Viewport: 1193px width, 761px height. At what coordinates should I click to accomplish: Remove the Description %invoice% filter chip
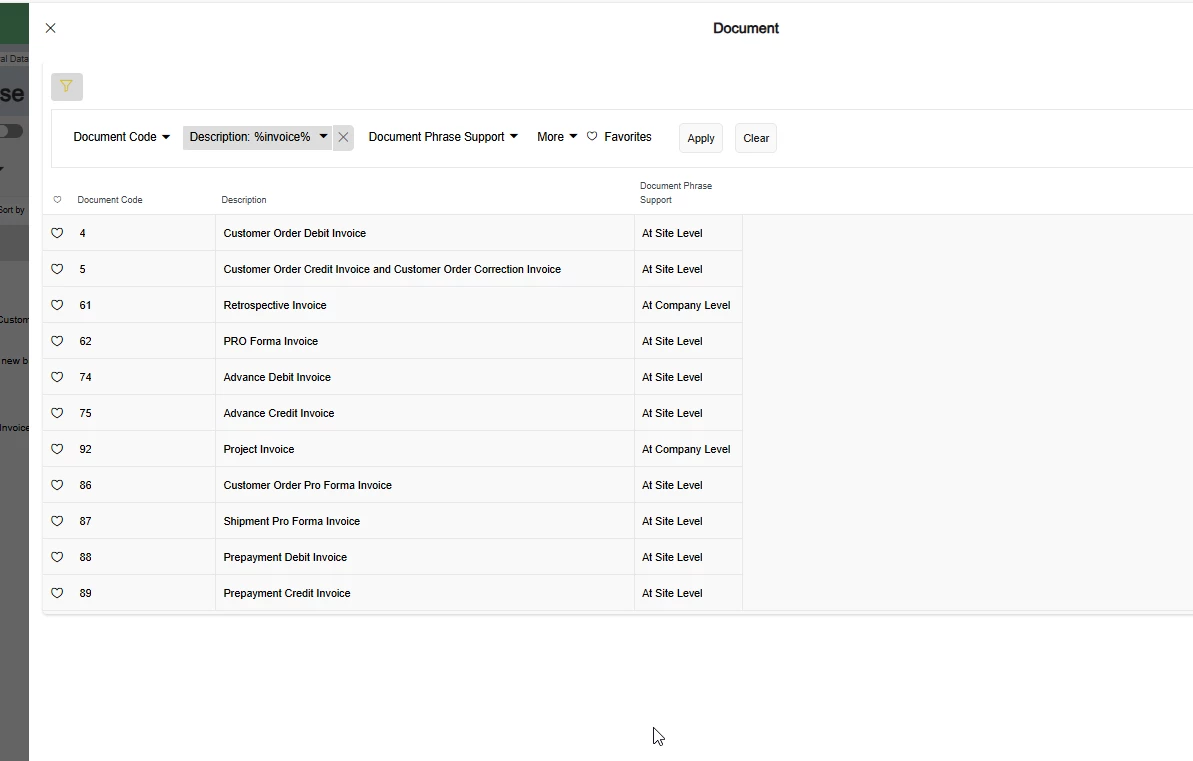pos(343,137)
